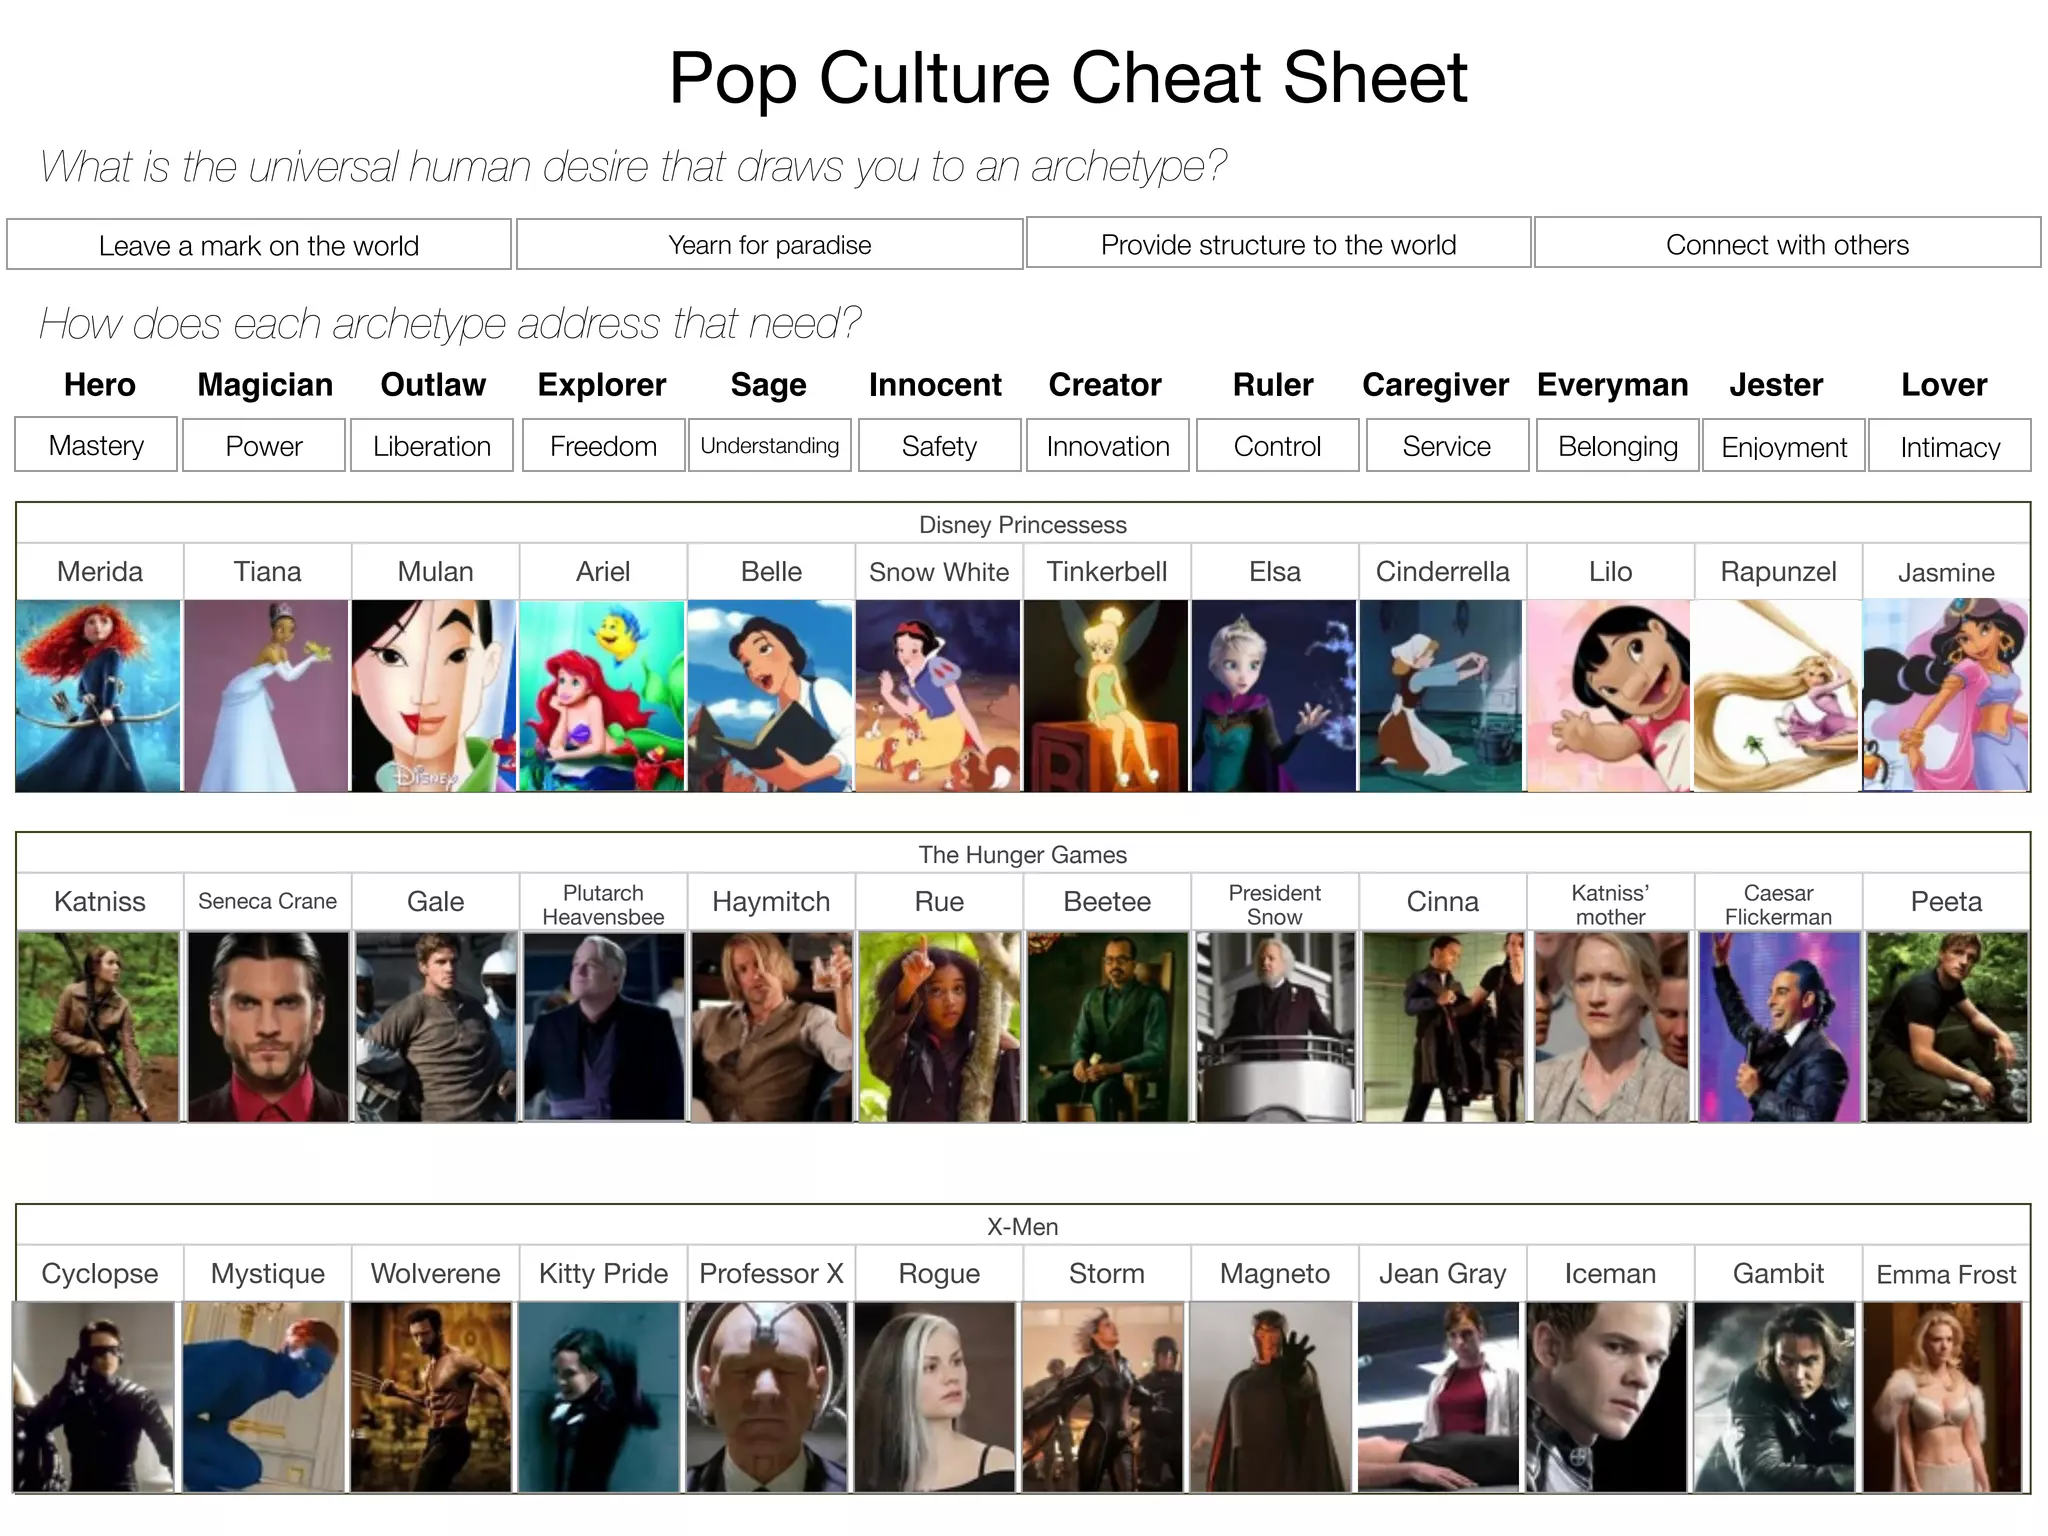Viewport: 2048px width, 1536px height.
Task: Click the photo under Cinna
Action: [x=1444, y=1027]
